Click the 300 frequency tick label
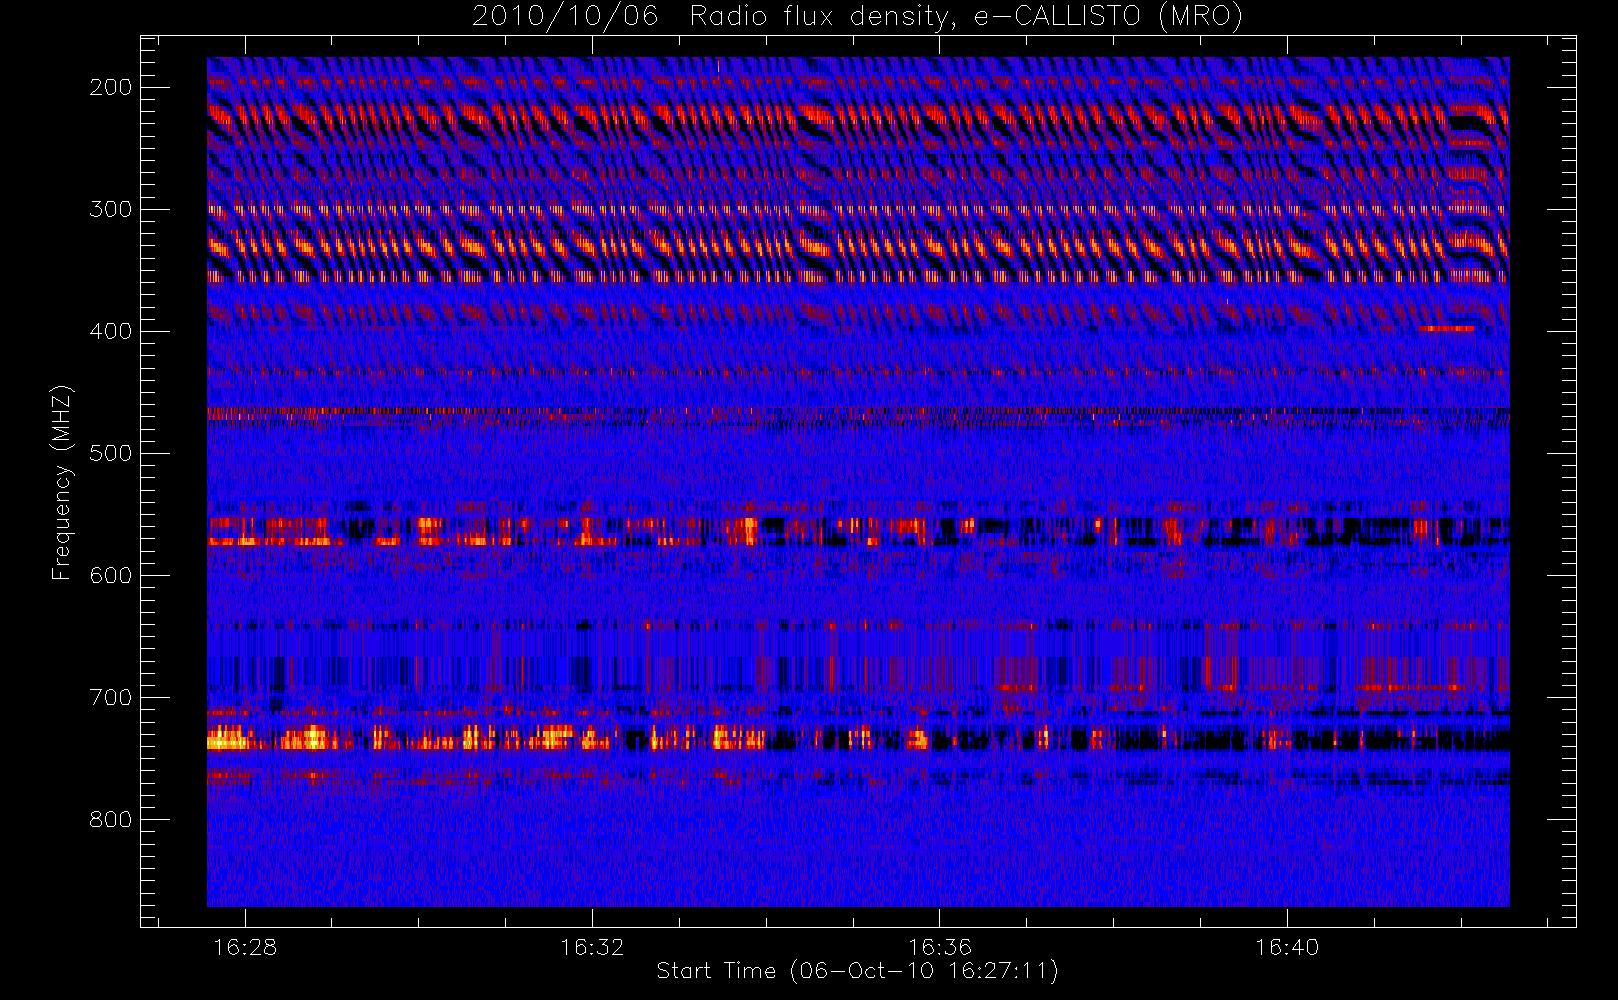This screenshot has height=1000, width=1618. pos(111,209)
